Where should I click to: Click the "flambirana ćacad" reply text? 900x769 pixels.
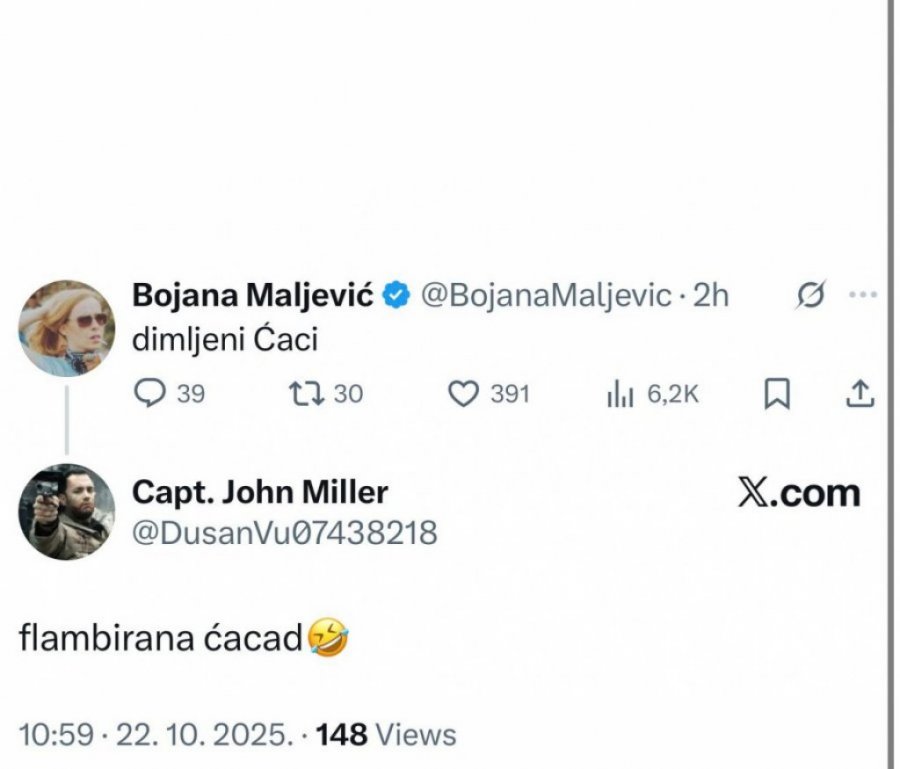tap(160, 639)
